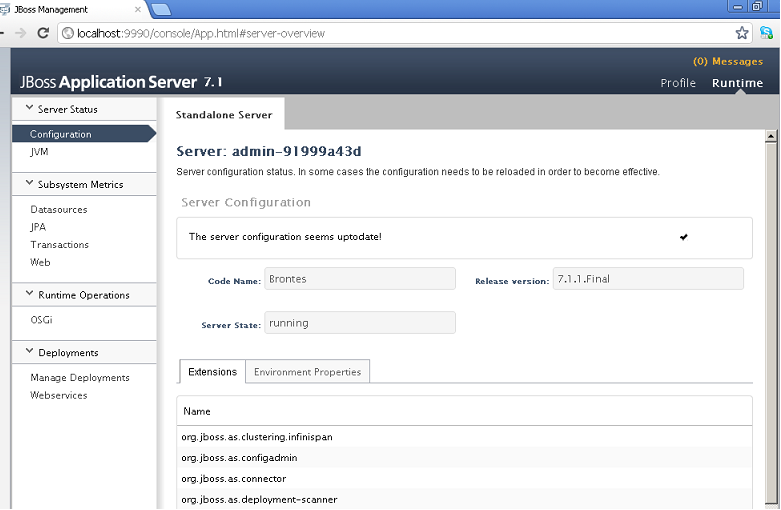Open Manage Deployments in the sidebar
The width and height of the screenshot is (781, 510).
[x=80, y=378]
